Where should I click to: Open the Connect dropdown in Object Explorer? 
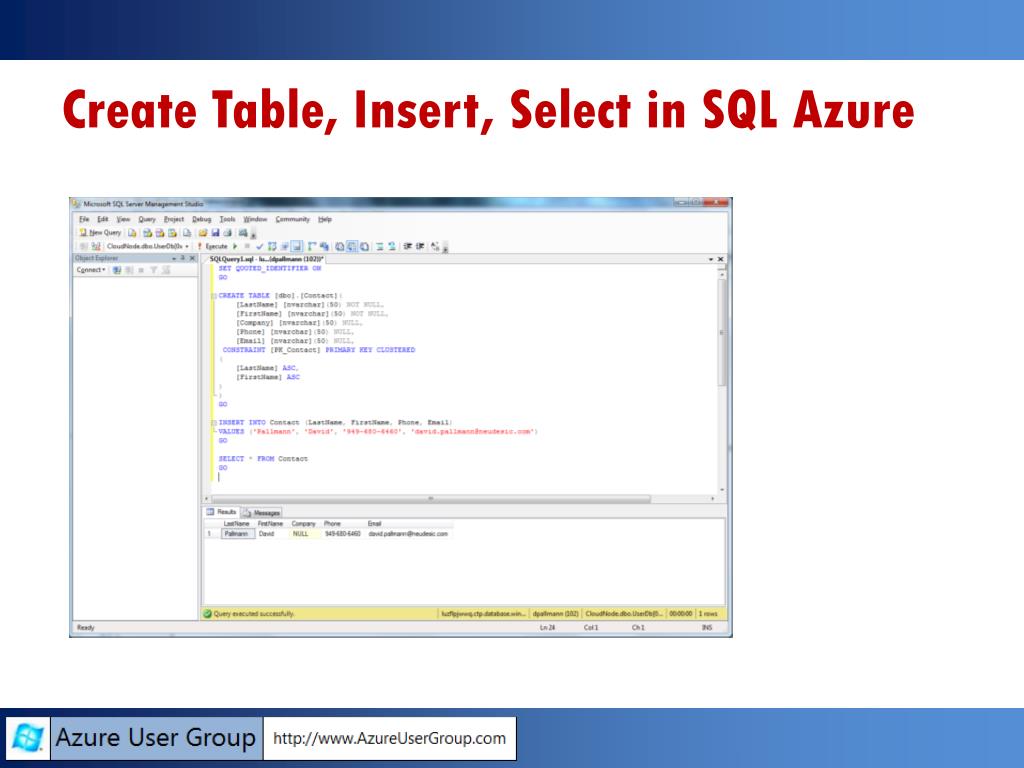click(x=91, y=270)
